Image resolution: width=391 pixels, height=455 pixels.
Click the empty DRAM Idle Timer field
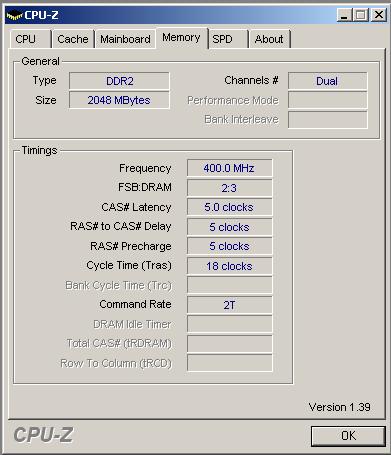[230, 324]
